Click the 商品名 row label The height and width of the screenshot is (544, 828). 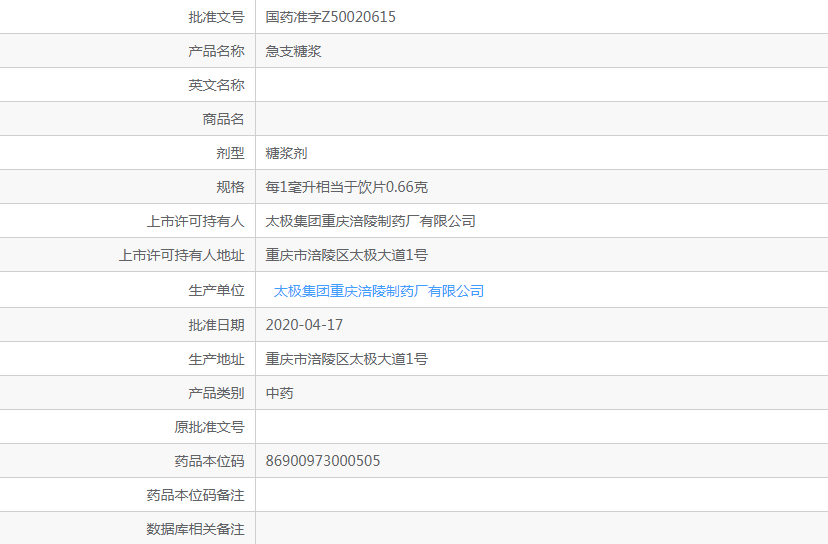click(x=223, y=119)
